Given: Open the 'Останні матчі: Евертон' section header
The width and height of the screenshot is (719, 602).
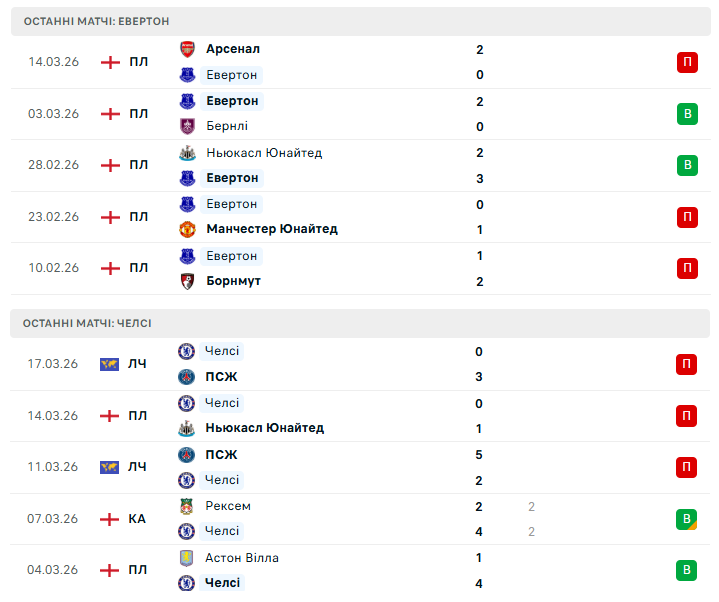Looking at the screenshot, I should 97,21.
